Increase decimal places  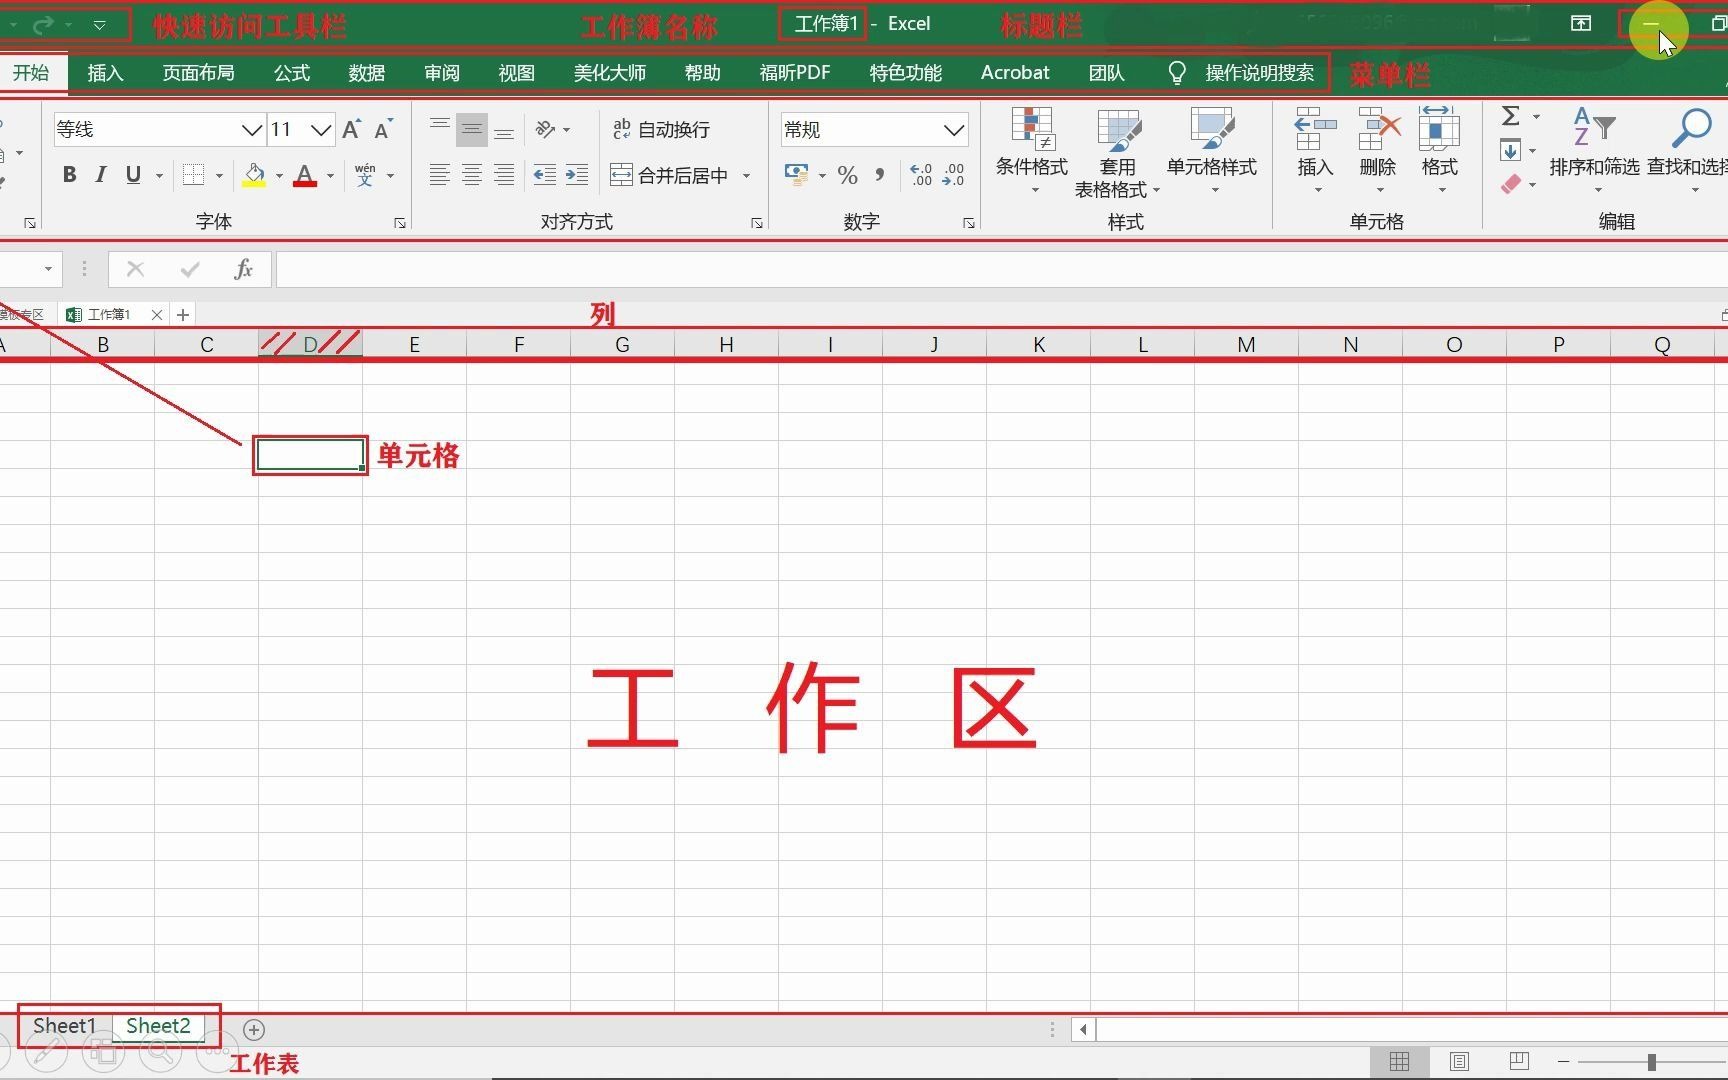tap(921, 175)
